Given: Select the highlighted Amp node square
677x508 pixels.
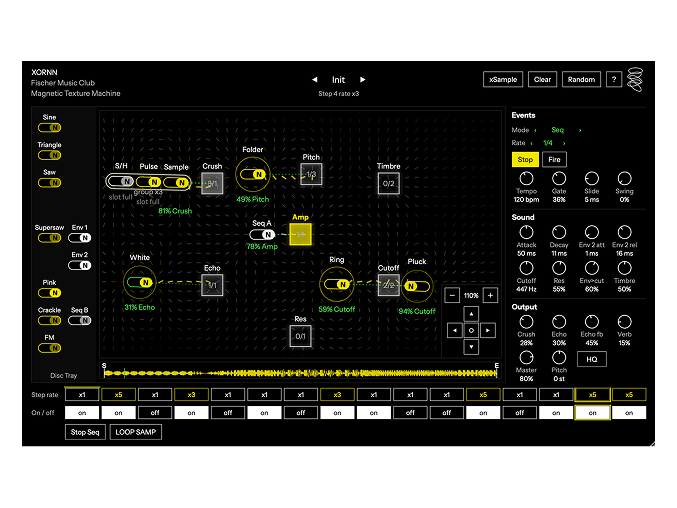Looking at the screenshot, I should (301, 234).
